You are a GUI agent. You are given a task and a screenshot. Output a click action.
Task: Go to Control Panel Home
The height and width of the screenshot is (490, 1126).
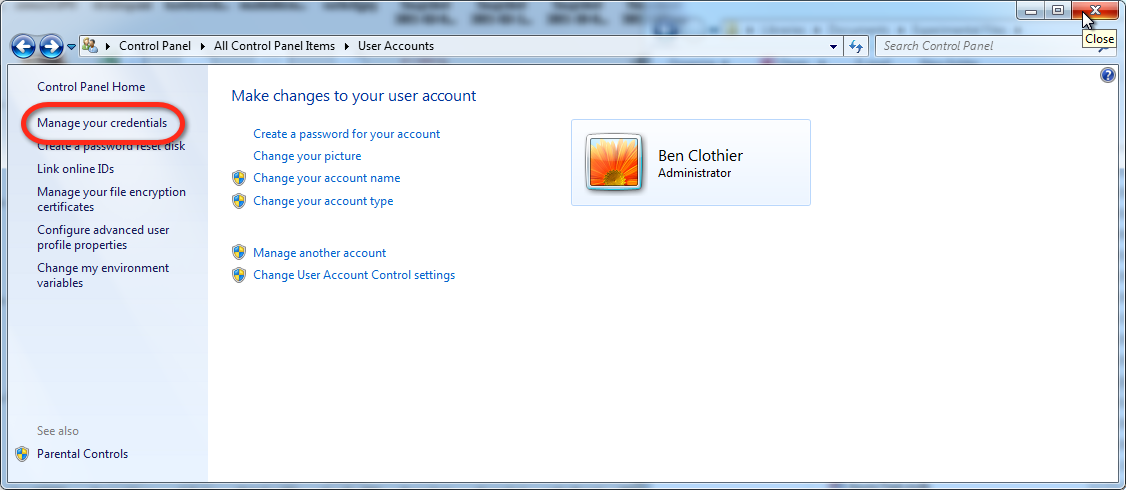tap(91, 87)
